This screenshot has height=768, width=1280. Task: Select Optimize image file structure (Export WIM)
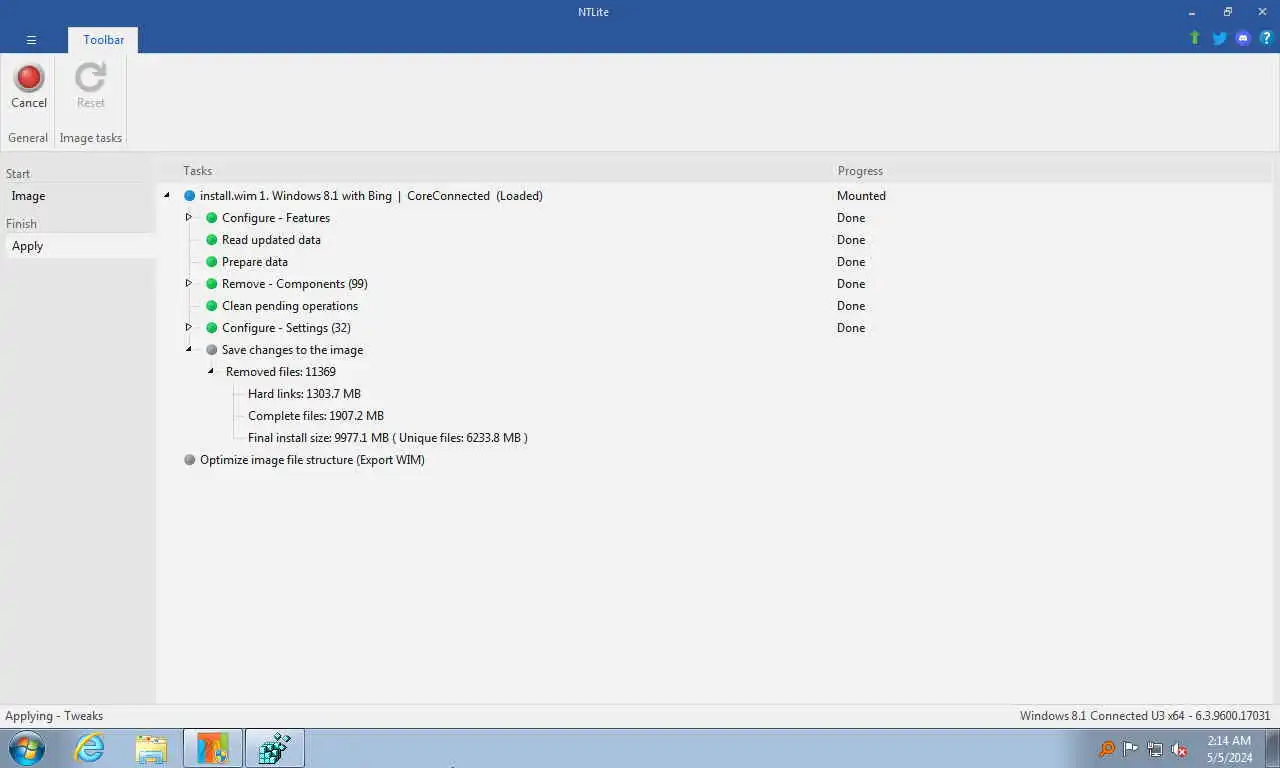(312, 460)
